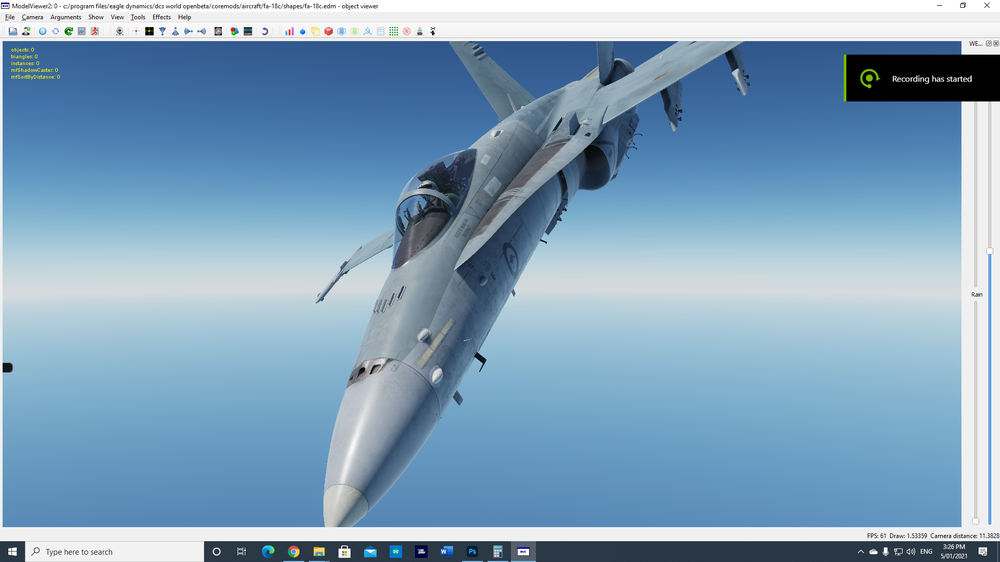The height and width of the screenshot is (562, 1000).
Task: Click the light green bounding box icon
Action: [355, 31]
